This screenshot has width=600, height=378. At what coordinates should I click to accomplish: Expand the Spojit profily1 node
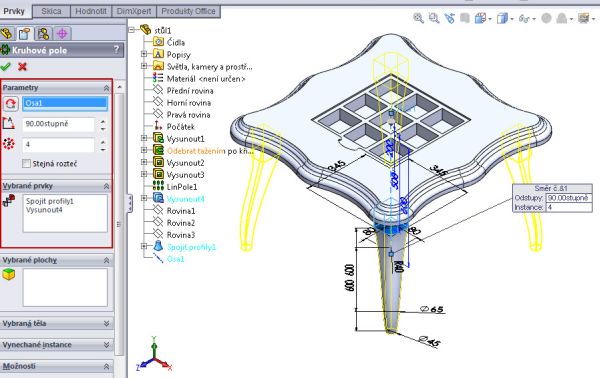point(144,246)
